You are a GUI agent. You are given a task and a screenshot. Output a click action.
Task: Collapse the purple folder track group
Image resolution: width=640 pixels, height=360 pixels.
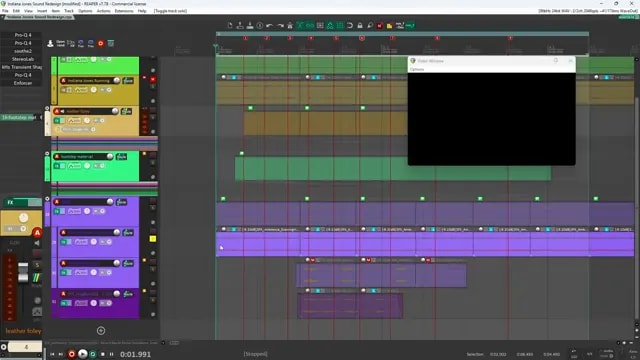pyautogui.click(x=47, y=199)
